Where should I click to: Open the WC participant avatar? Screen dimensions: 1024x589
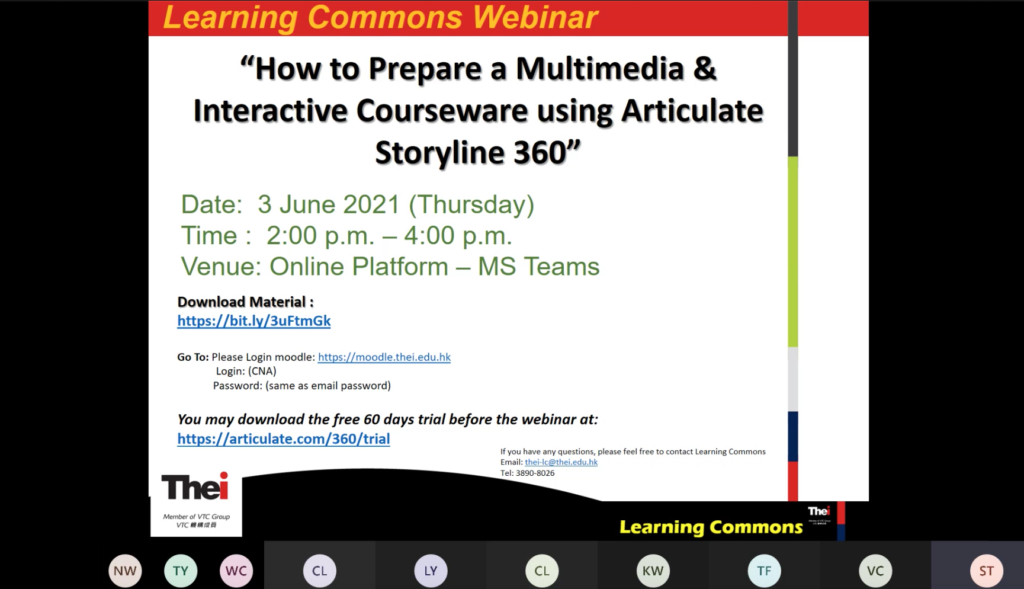[x=237, y=571]
